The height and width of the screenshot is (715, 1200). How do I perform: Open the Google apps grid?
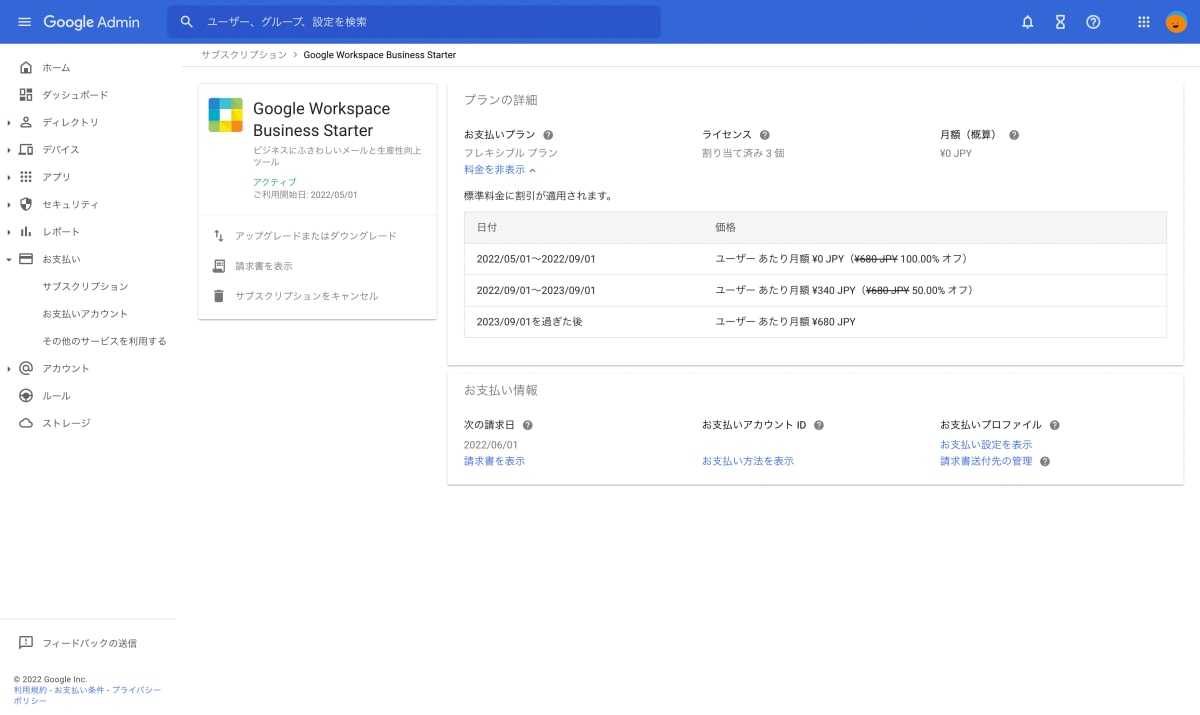click(1144, 22)
